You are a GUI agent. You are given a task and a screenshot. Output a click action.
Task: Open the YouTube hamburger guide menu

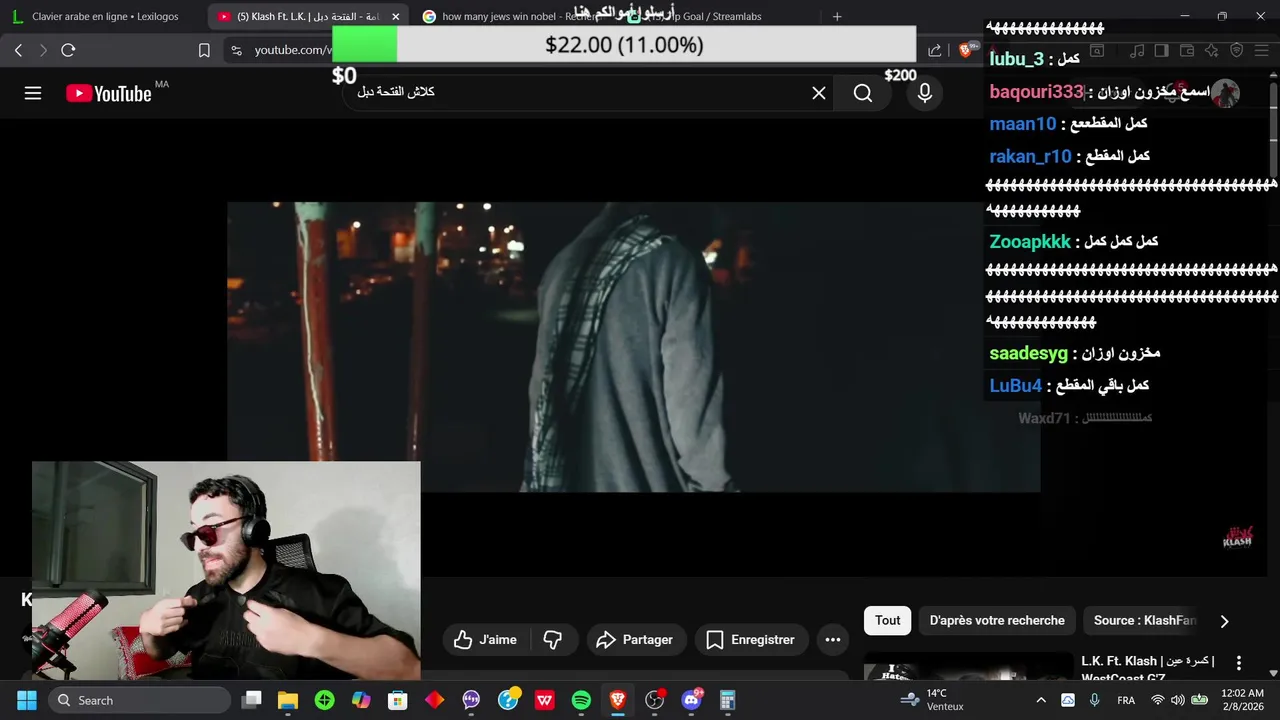point(33,93)
